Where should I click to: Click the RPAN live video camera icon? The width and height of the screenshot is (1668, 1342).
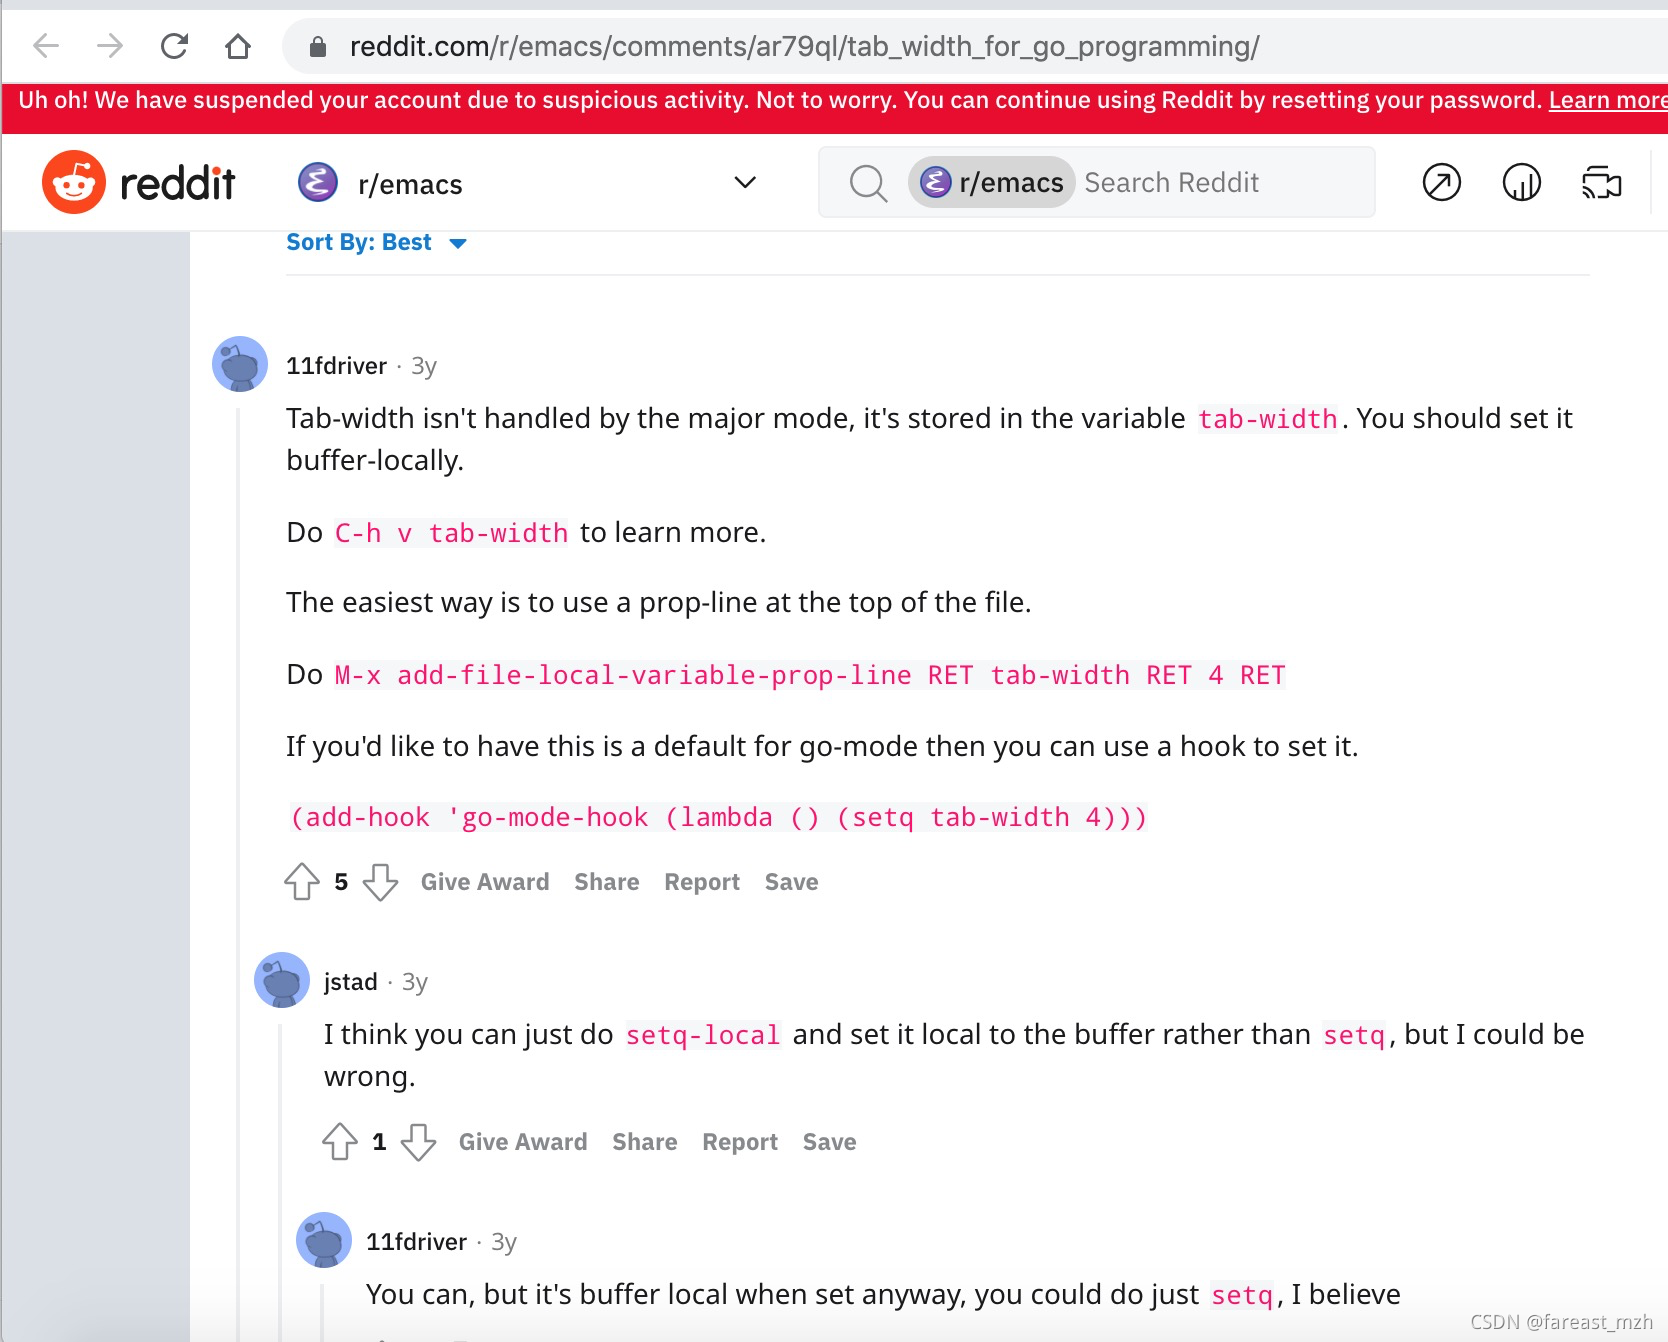click(x=1601, y=182)
